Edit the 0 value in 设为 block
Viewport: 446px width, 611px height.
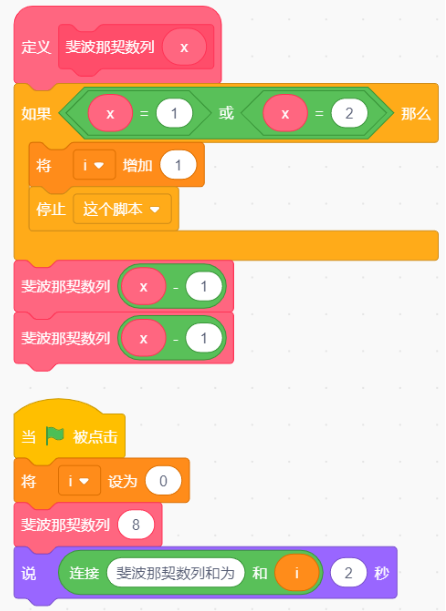click(x=163, y=480)
